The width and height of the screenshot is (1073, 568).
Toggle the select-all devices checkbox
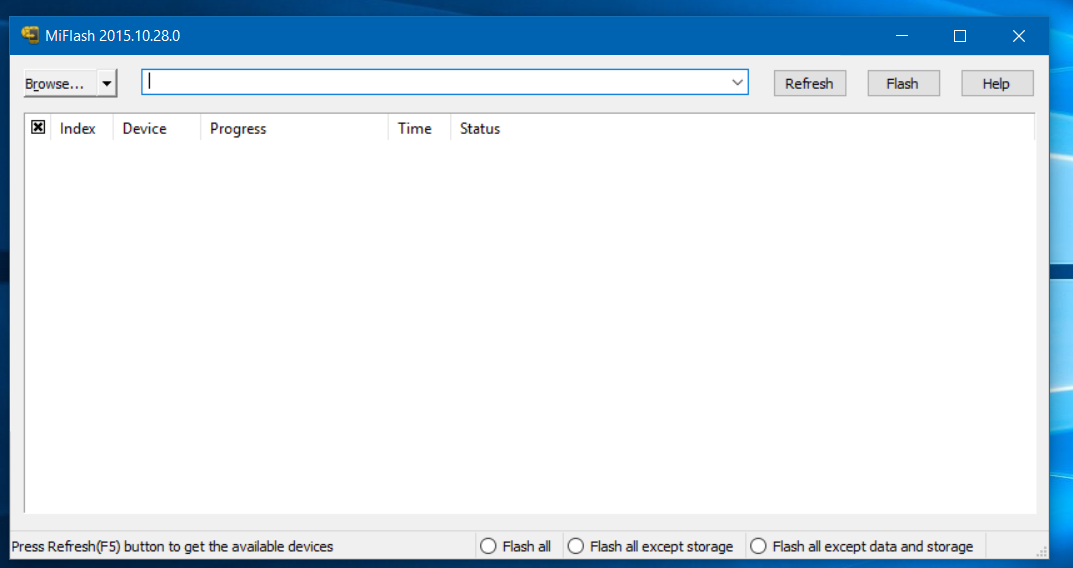[x=38, y=127]
